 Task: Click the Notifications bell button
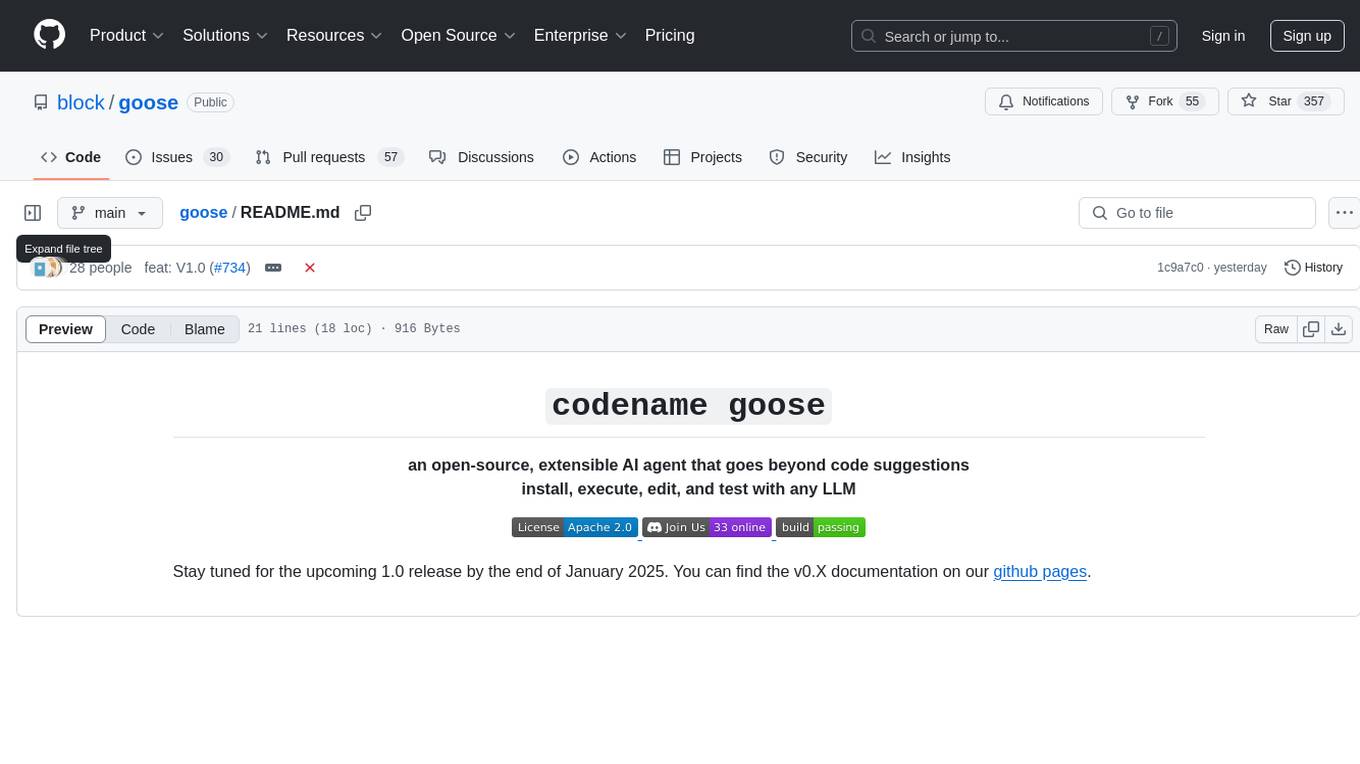(1044, 102)
